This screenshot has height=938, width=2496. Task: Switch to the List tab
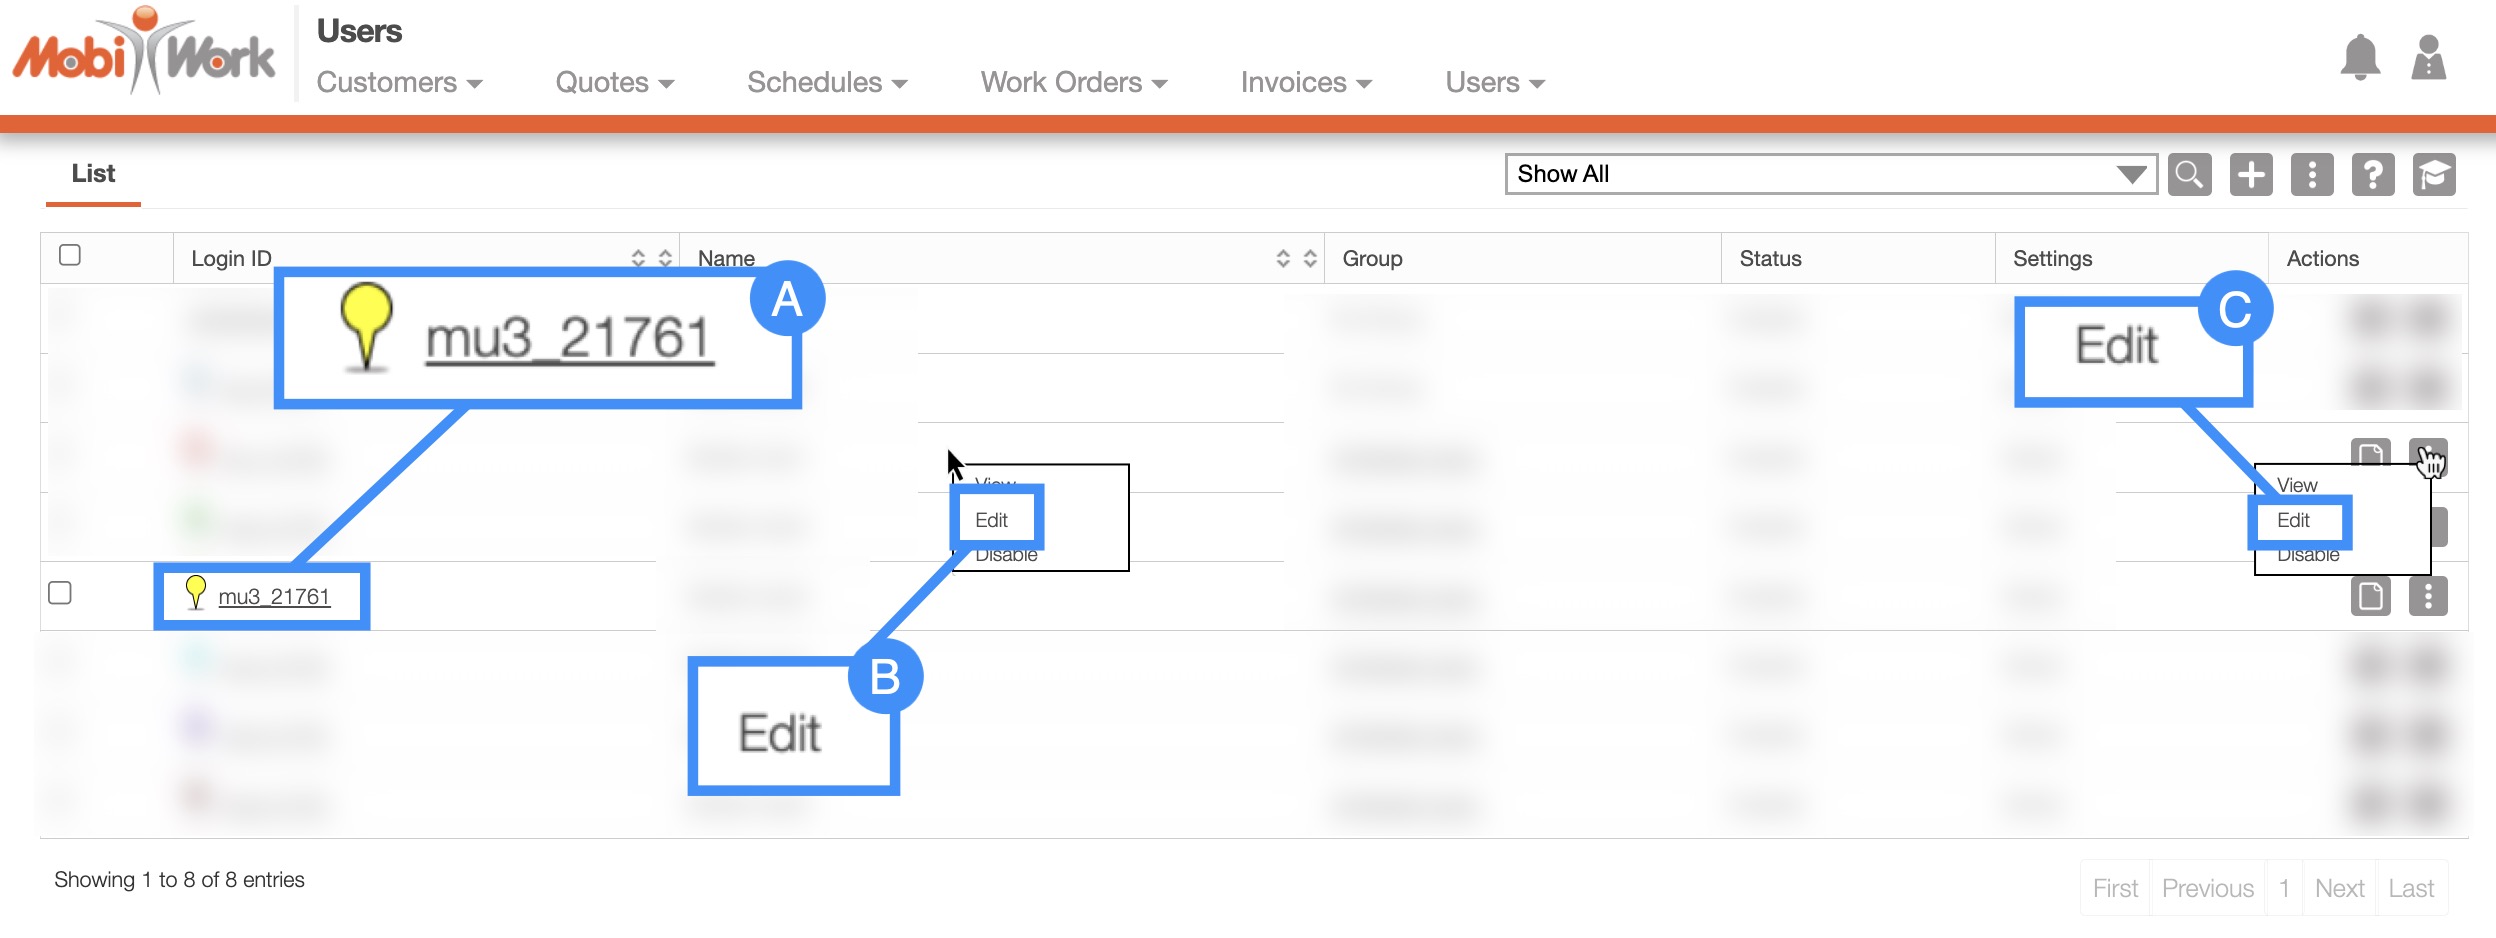[x=93, y=174]
